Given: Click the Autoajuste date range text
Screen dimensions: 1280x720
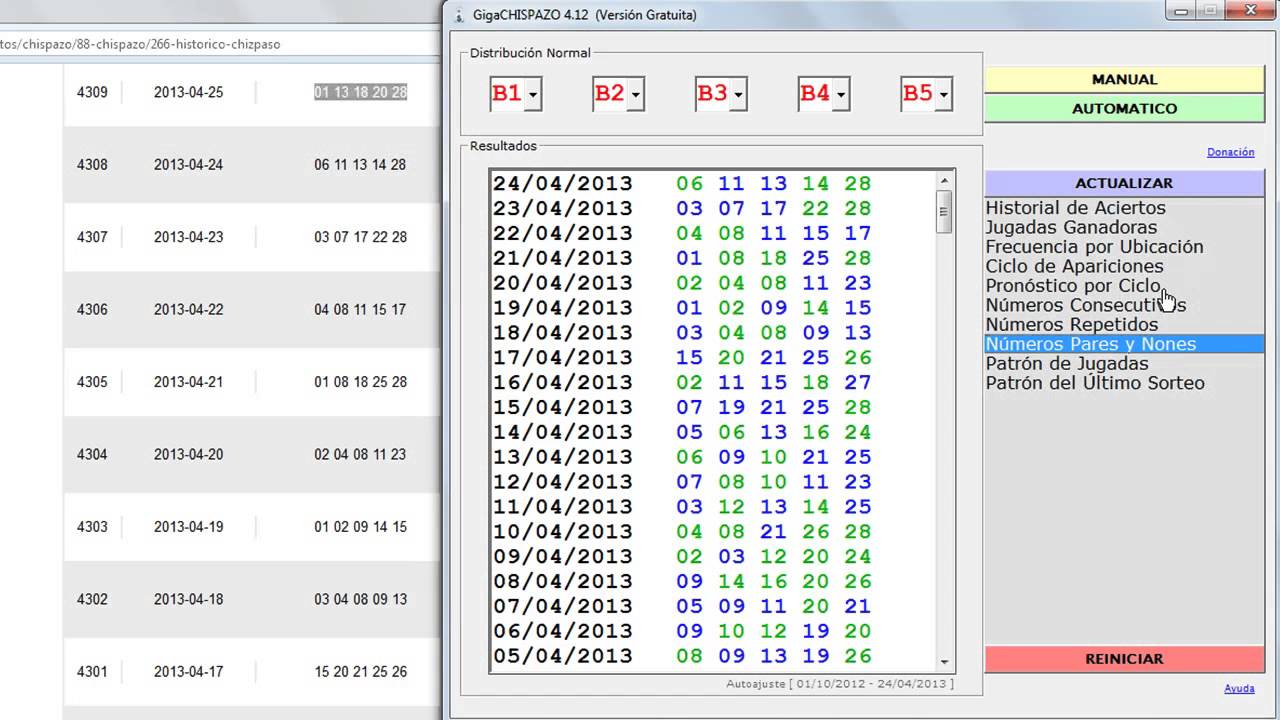Looking at the screenshot, I should 840,684.
